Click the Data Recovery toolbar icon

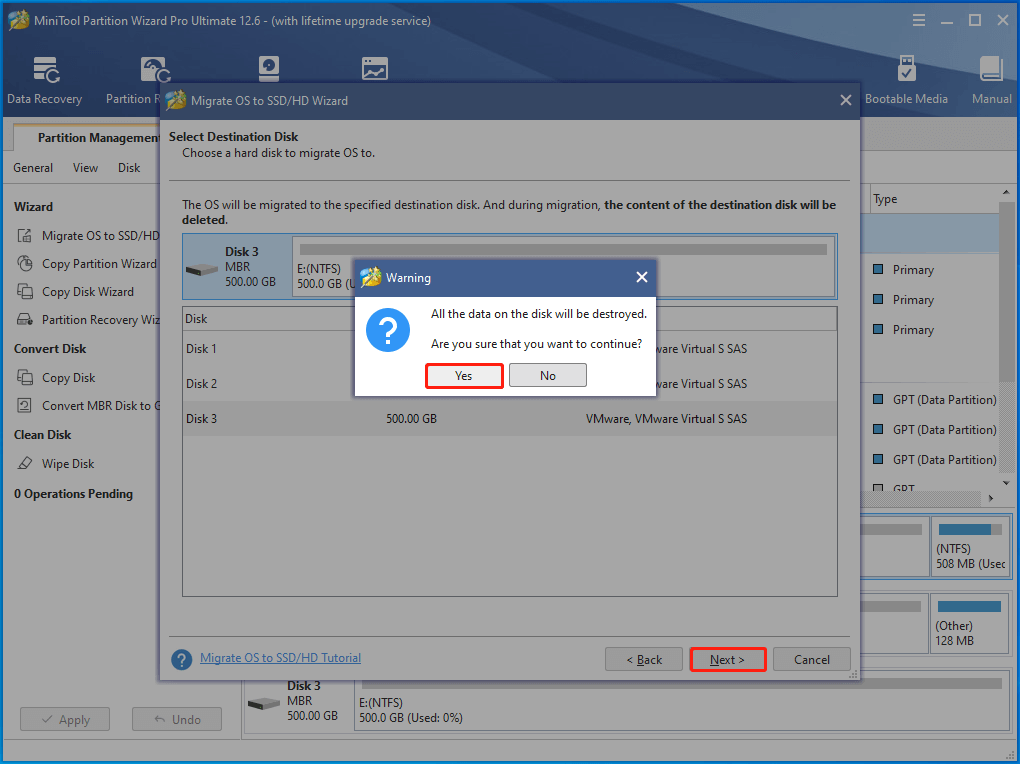45,69
